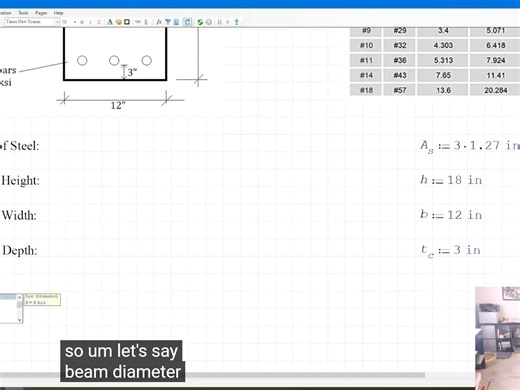Click the 4.303 table cell
This screenshot has height=390, width=520.
pyautogui.click(x=443, y=45)
